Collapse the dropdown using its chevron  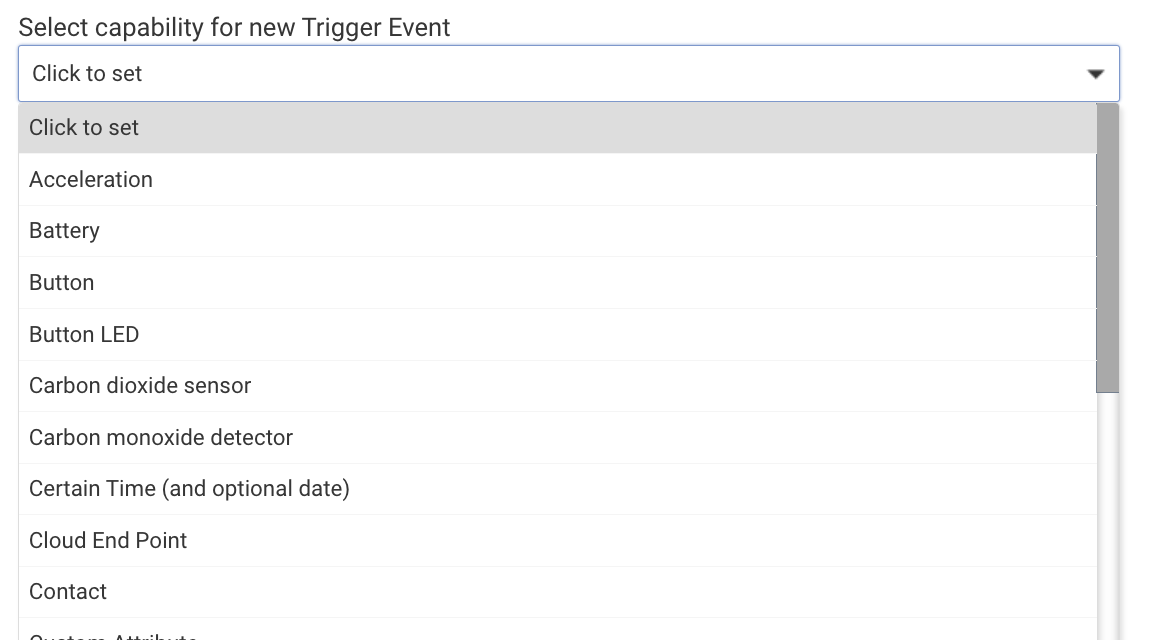point(1096,73)
